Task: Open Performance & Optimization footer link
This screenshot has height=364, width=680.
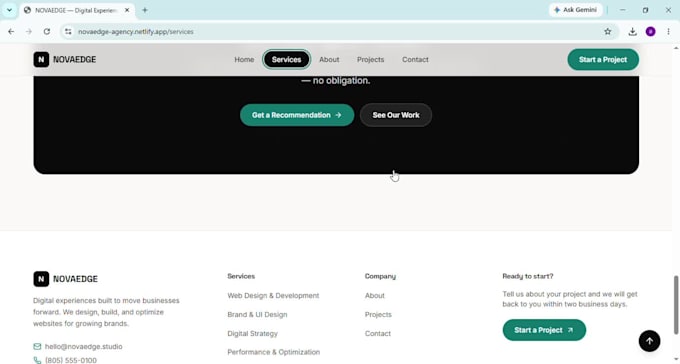Action: click(274, 352)
